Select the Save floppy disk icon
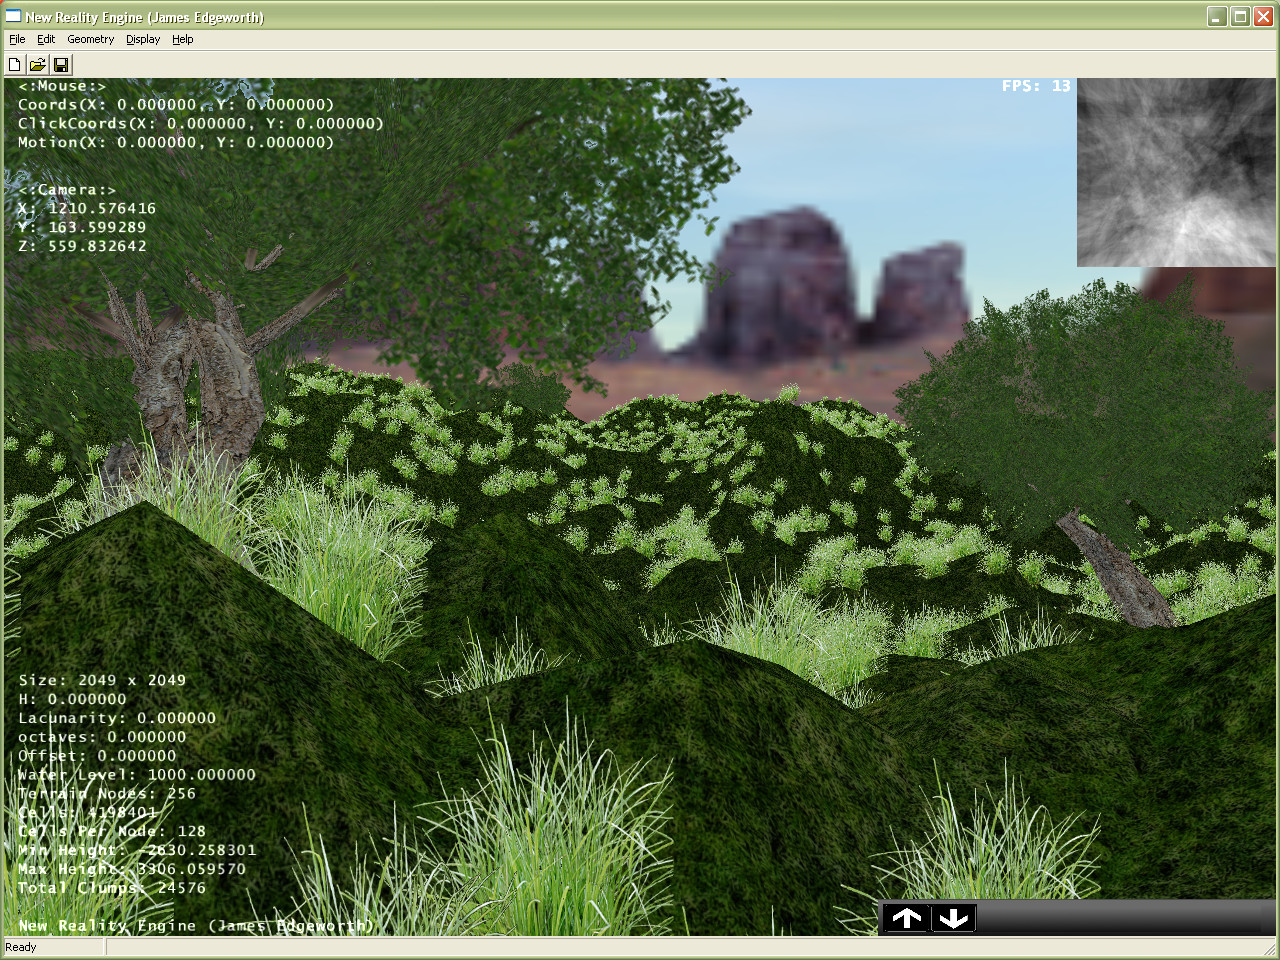The width and height of the screenshot is (1280, 960). (61, 63)
